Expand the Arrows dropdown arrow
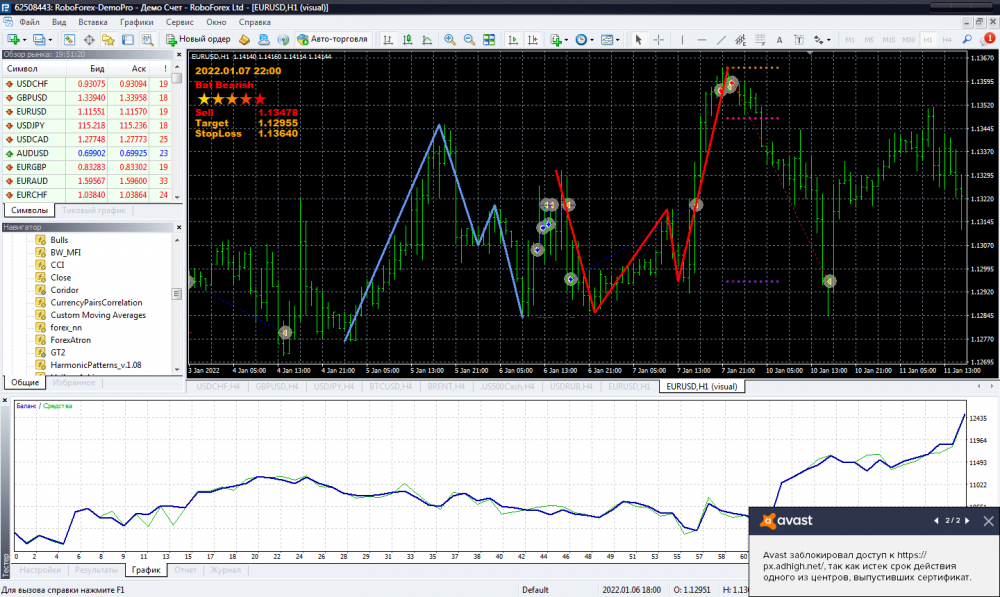Screen dimensions: 1000x597 point(828,40)
